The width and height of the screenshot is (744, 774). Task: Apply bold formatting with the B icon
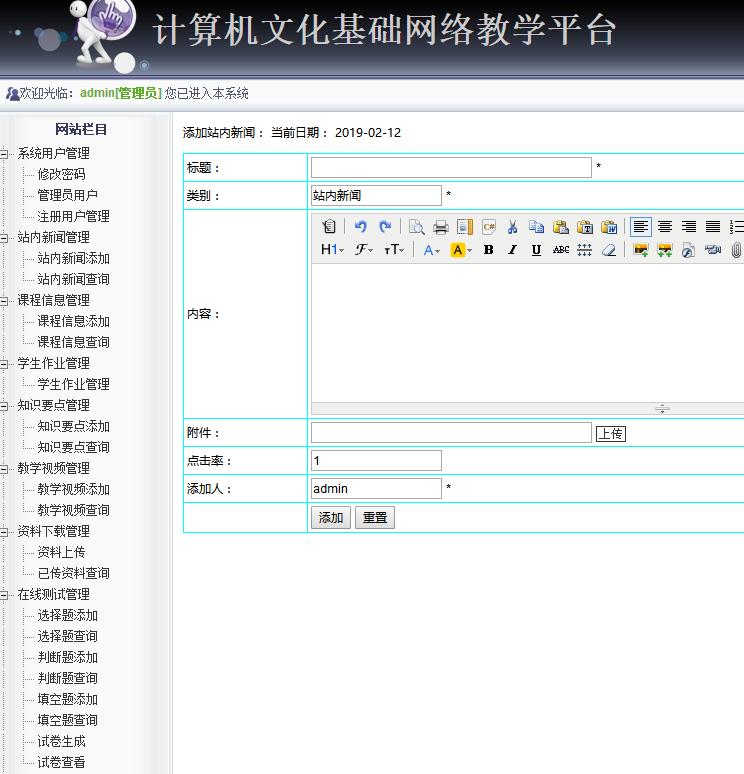488,250
